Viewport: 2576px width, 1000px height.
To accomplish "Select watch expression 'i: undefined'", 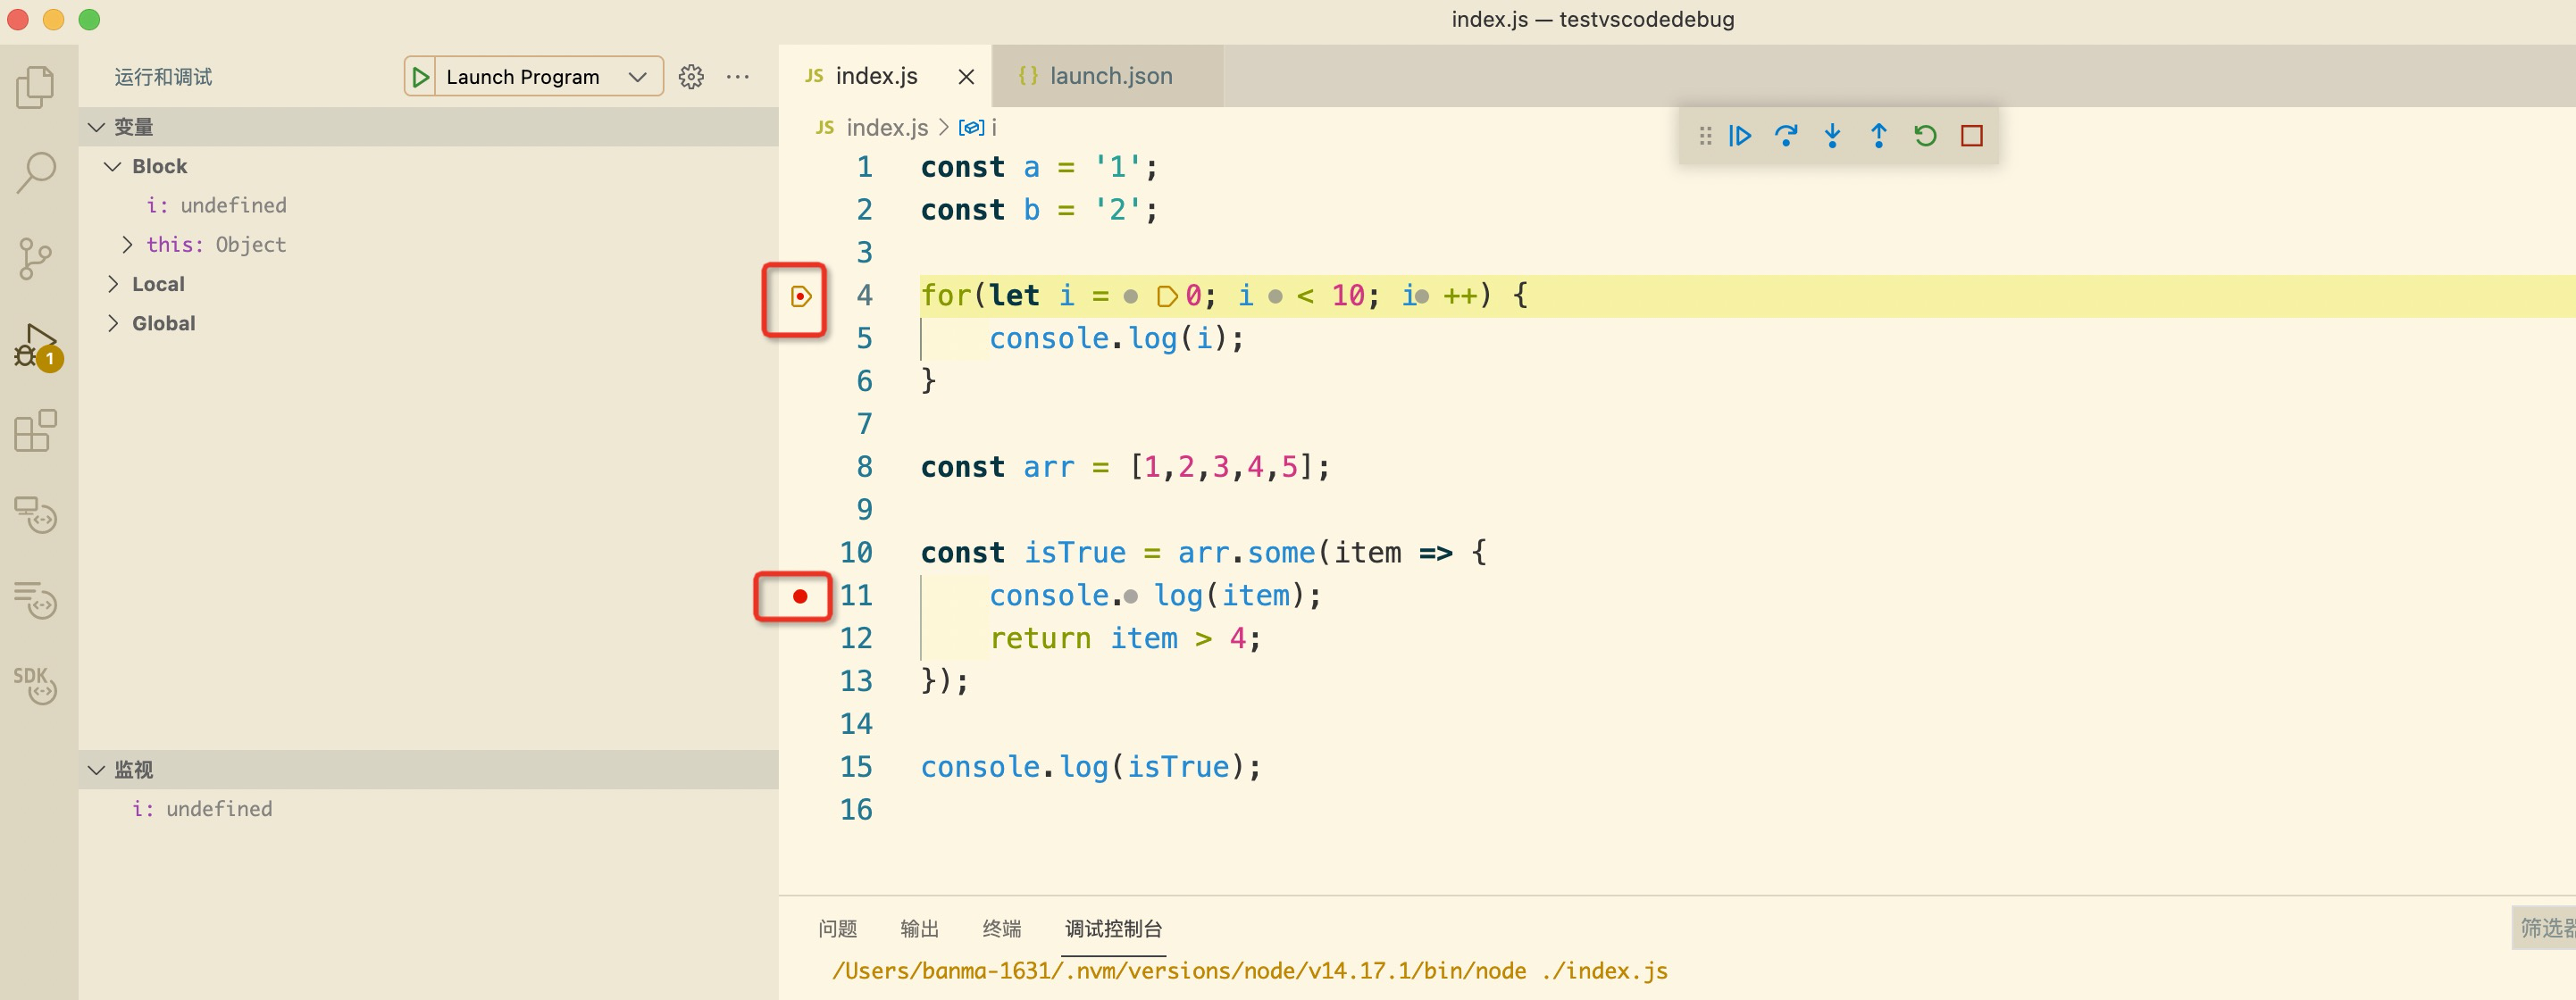I will pyautogui.click(x=428, y=808).
